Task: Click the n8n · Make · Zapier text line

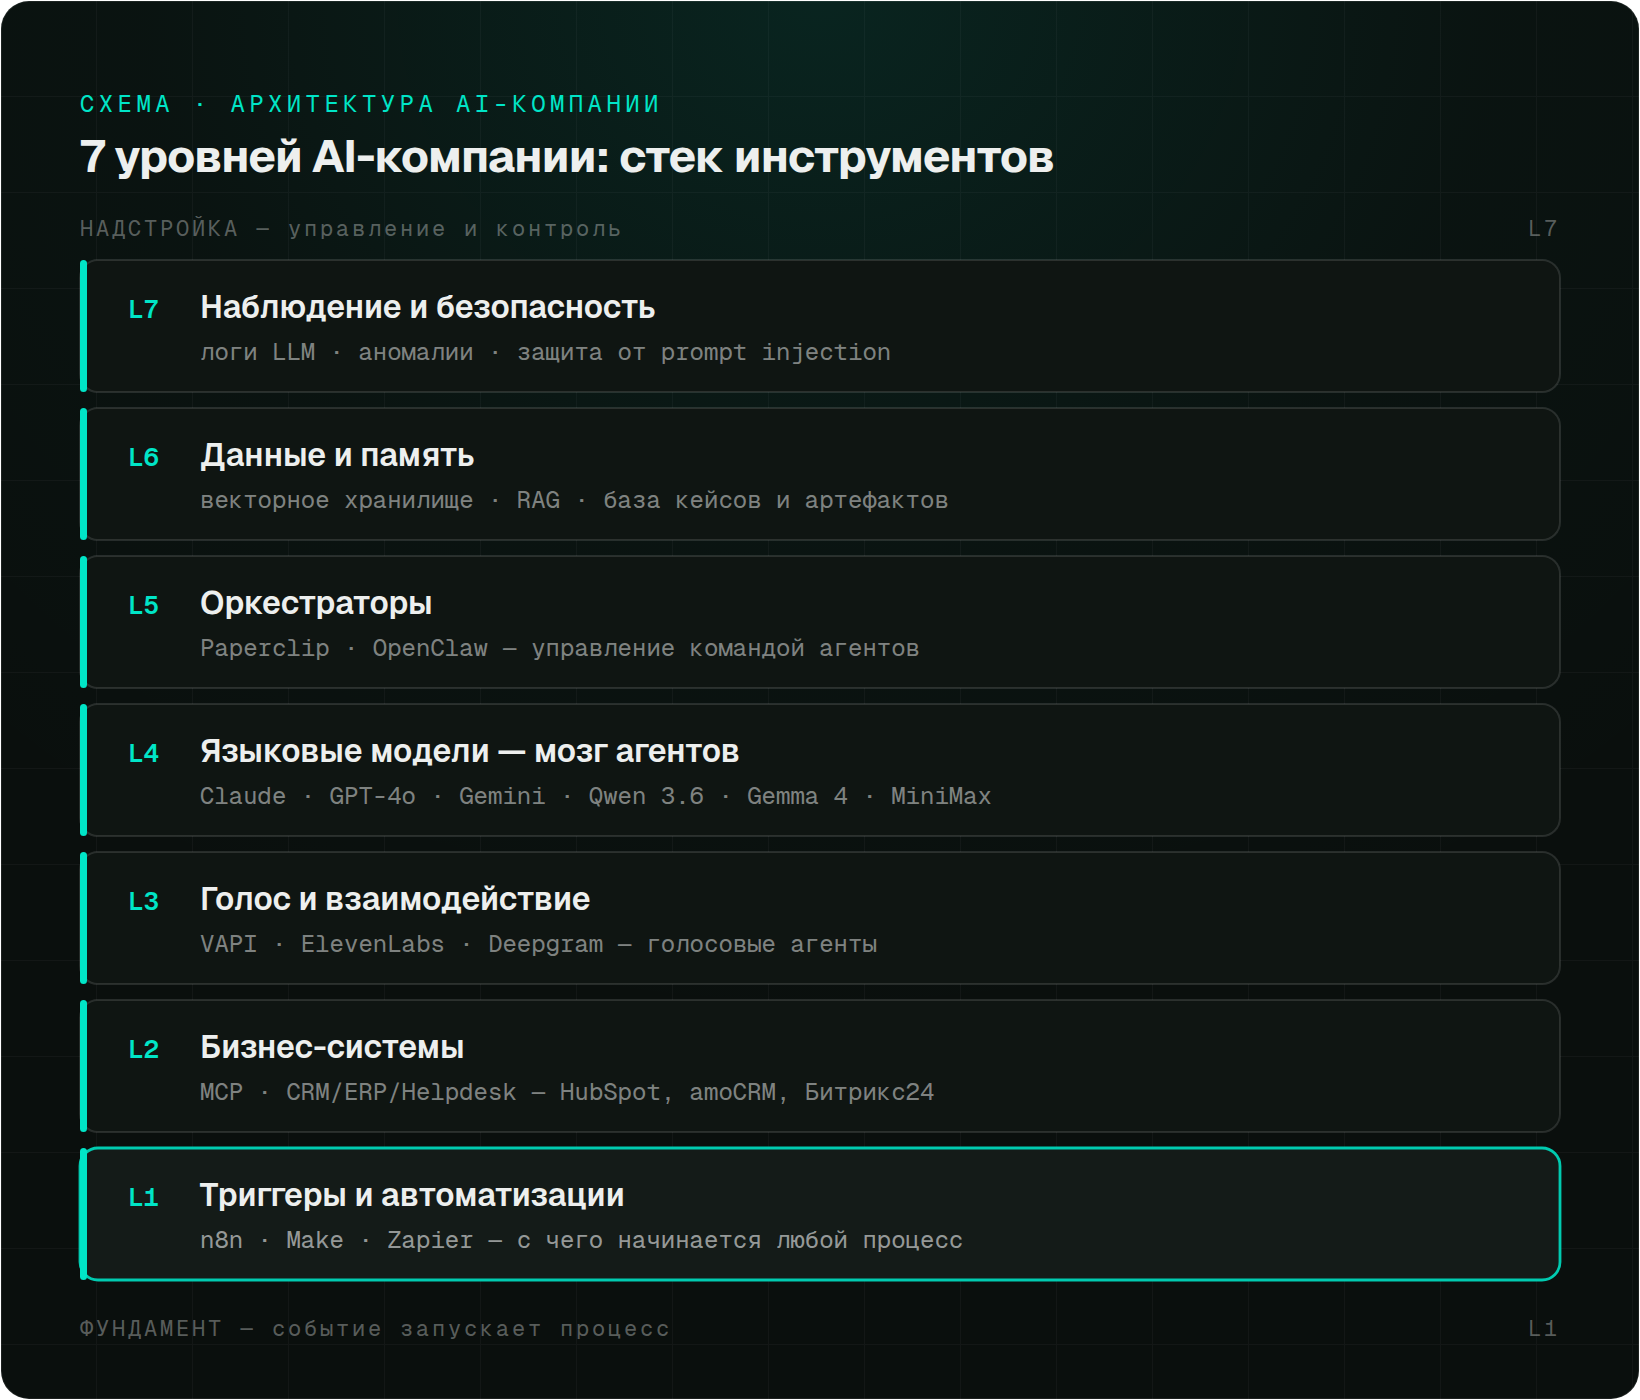Action: 581,1240
